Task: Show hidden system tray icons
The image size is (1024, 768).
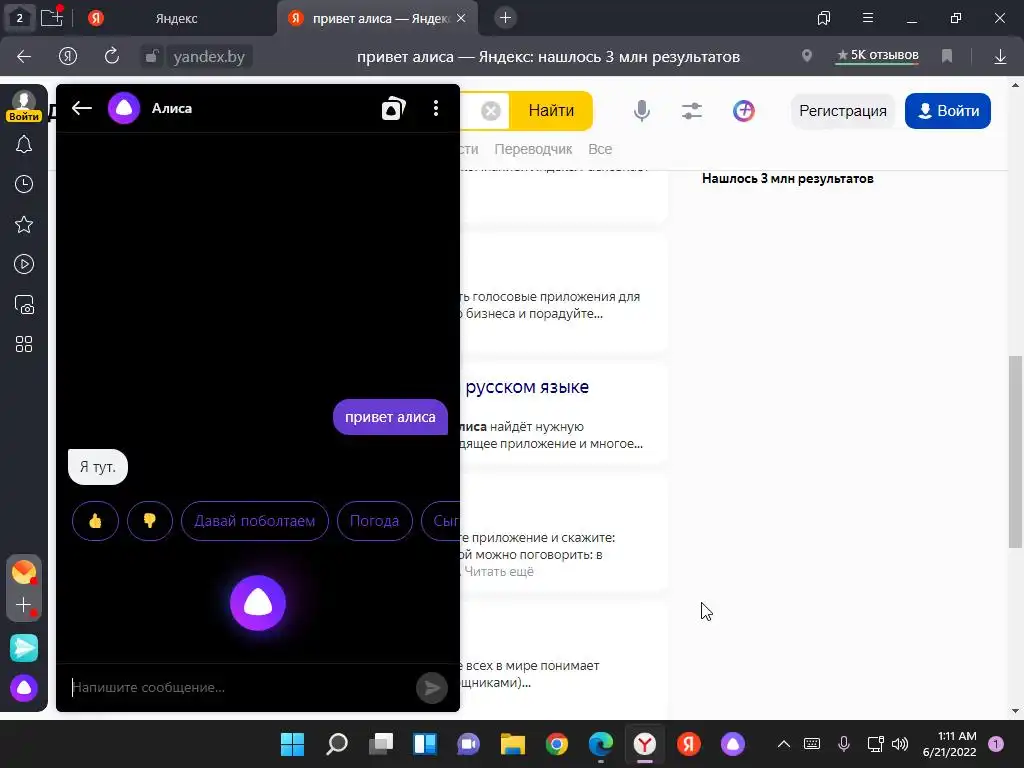Action: (x=784, y=744)
